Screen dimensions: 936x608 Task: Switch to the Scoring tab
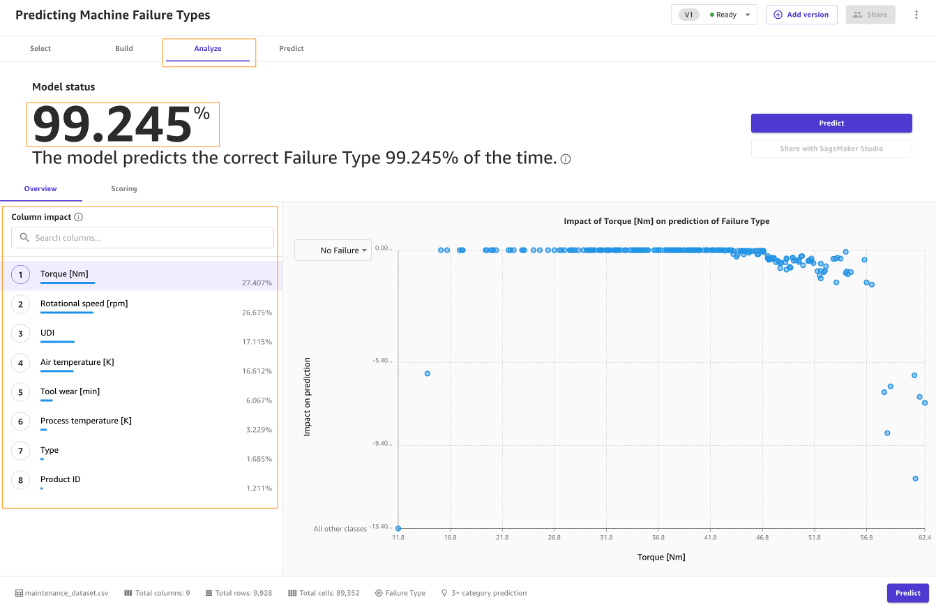(x=124, y=188)
